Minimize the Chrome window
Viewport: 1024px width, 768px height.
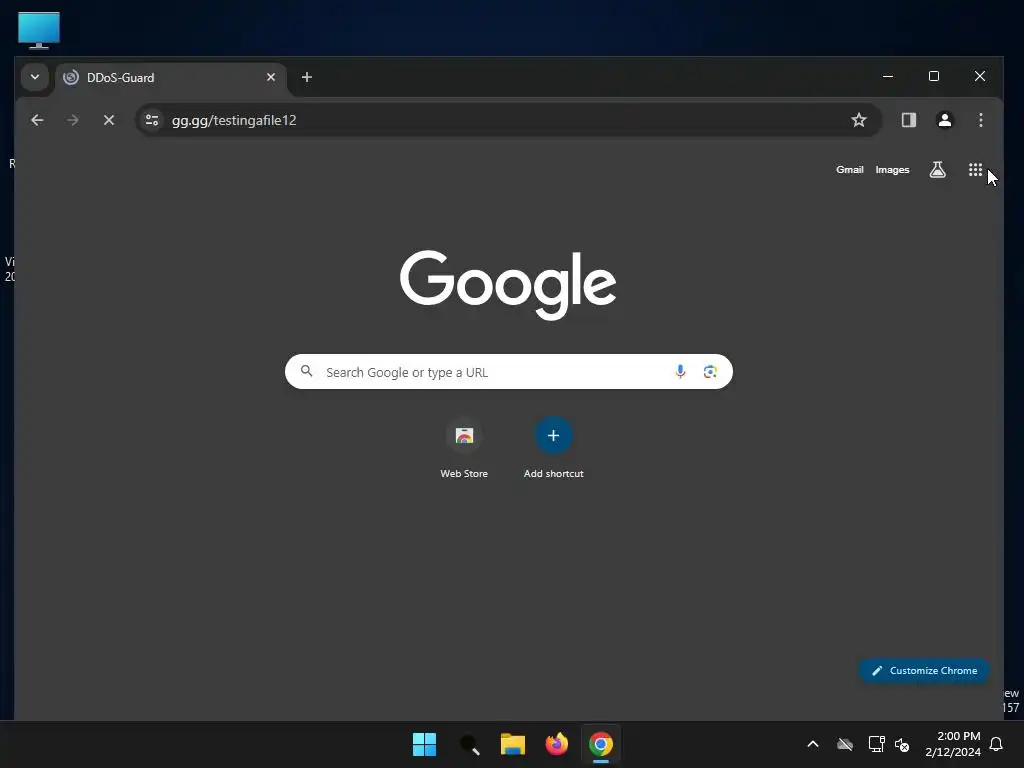[x=888, y=76]
